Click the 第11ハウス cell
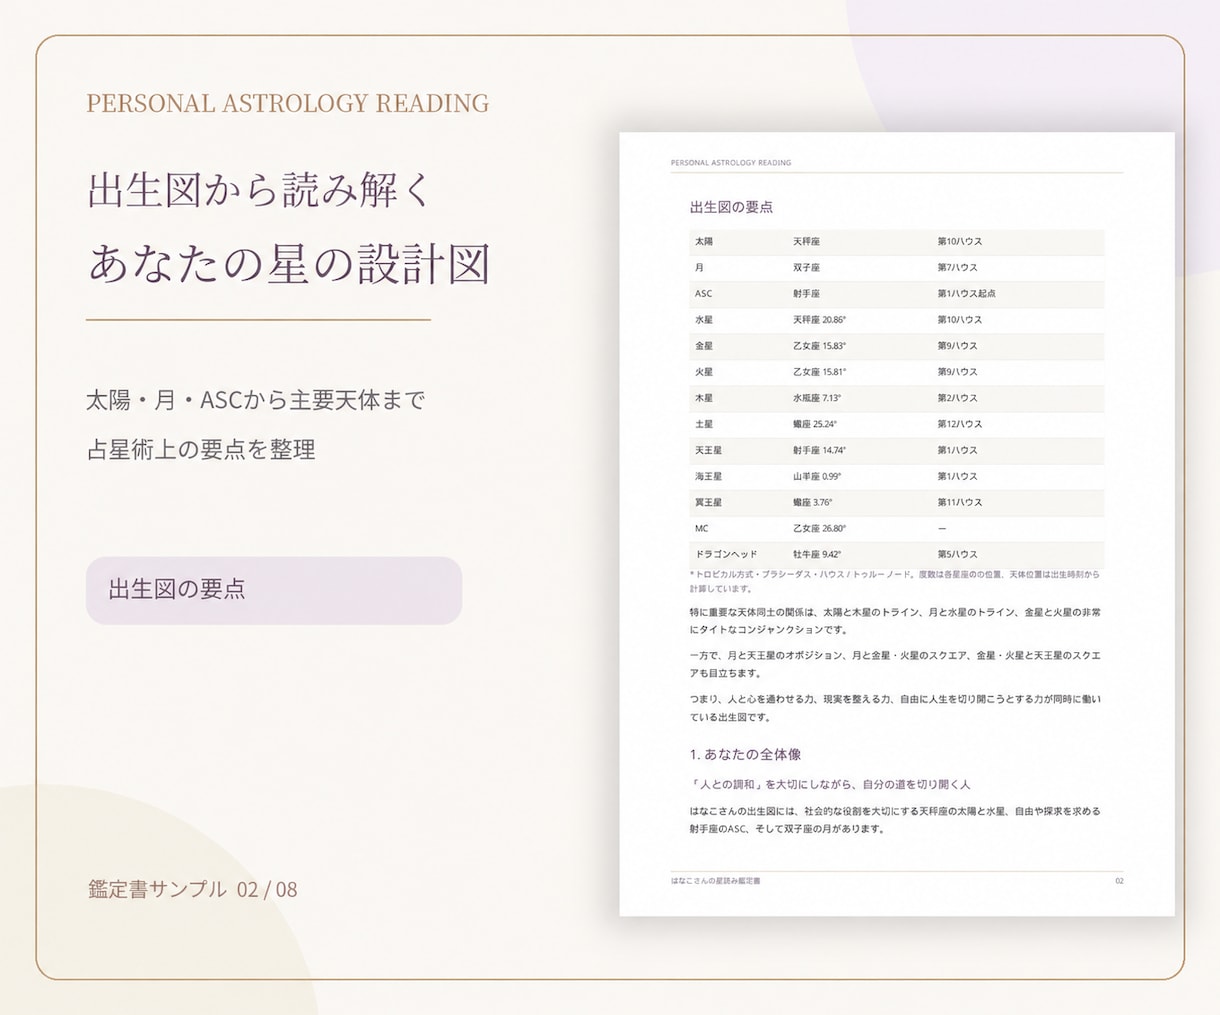This screenshot has width=1220, height=1015. click(x=959, y=502)
